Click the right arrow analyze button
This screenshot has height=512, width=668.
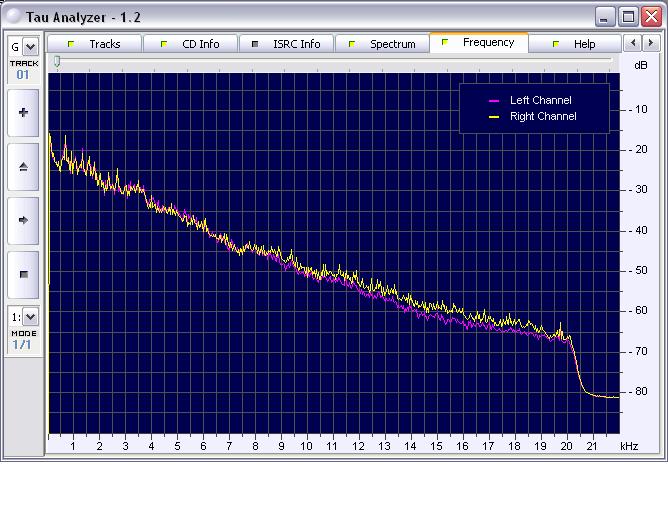point(23,220)
